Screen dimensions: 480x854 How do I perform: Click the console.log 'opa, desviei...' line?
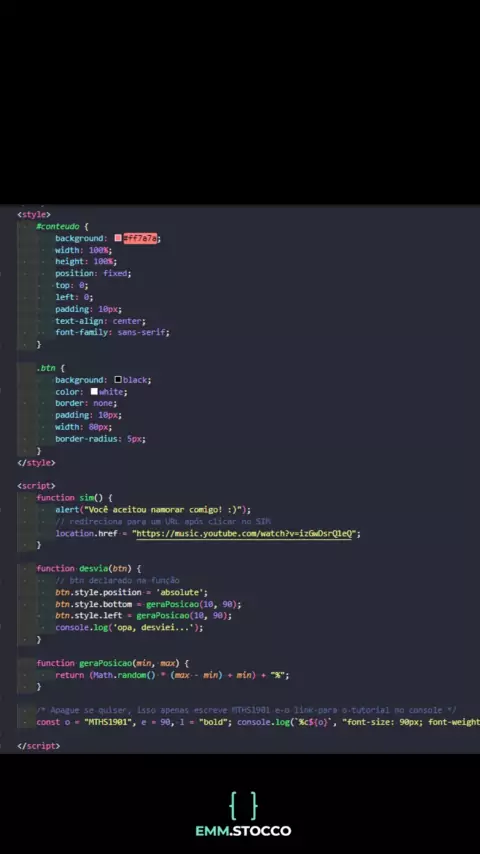(x=129, y=628)
